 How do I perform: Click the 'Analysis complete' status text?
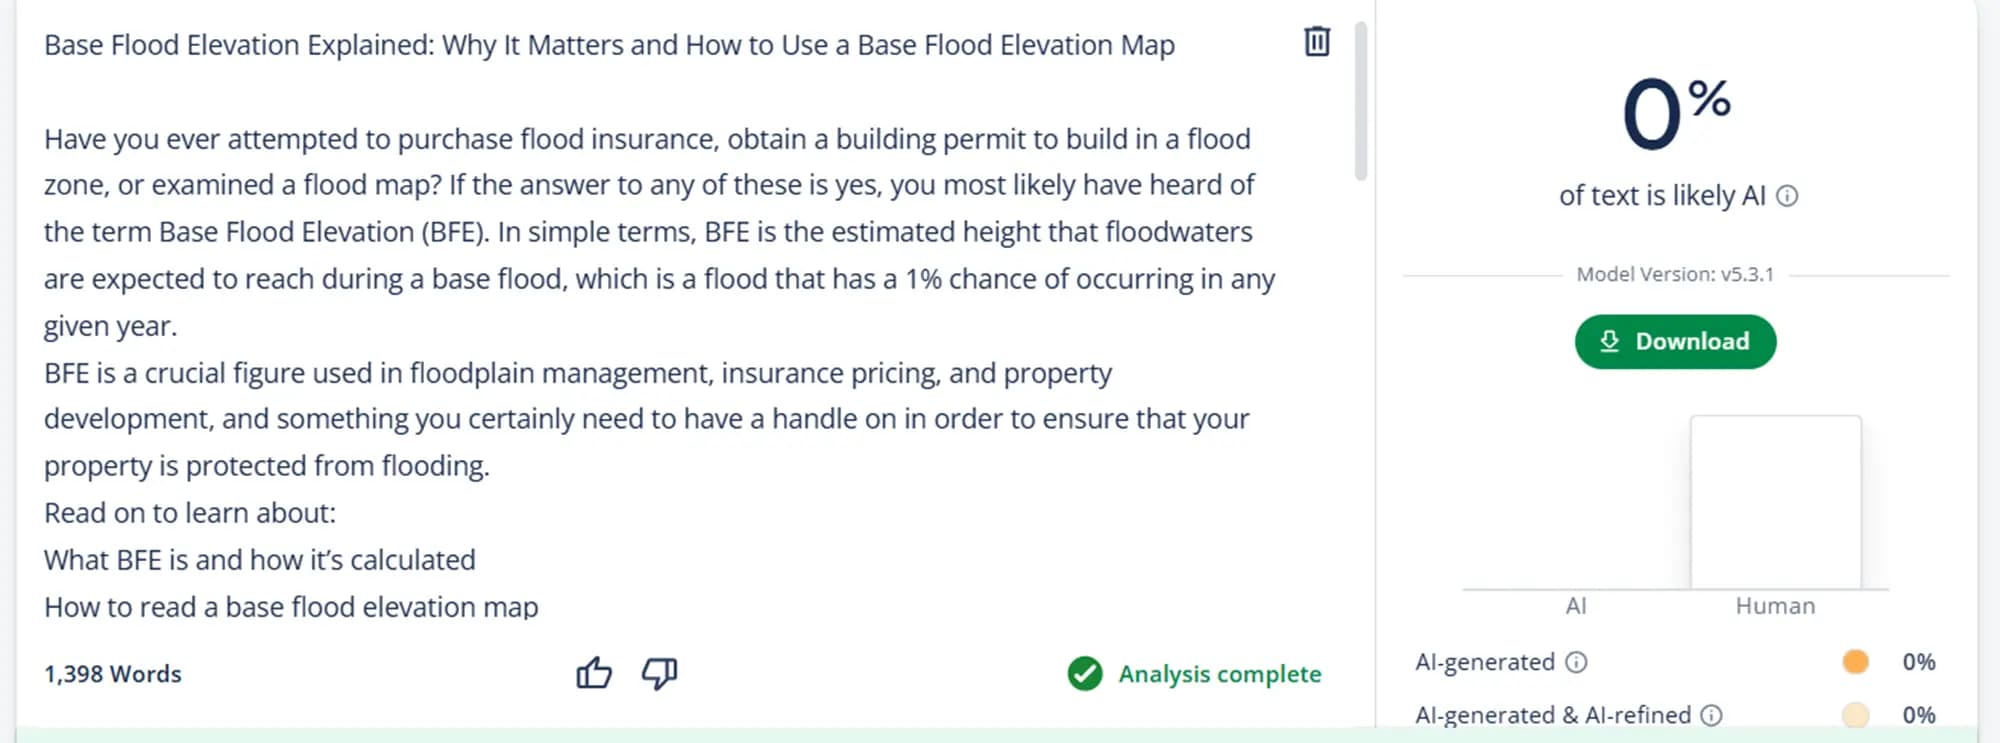coord(1219,674)
